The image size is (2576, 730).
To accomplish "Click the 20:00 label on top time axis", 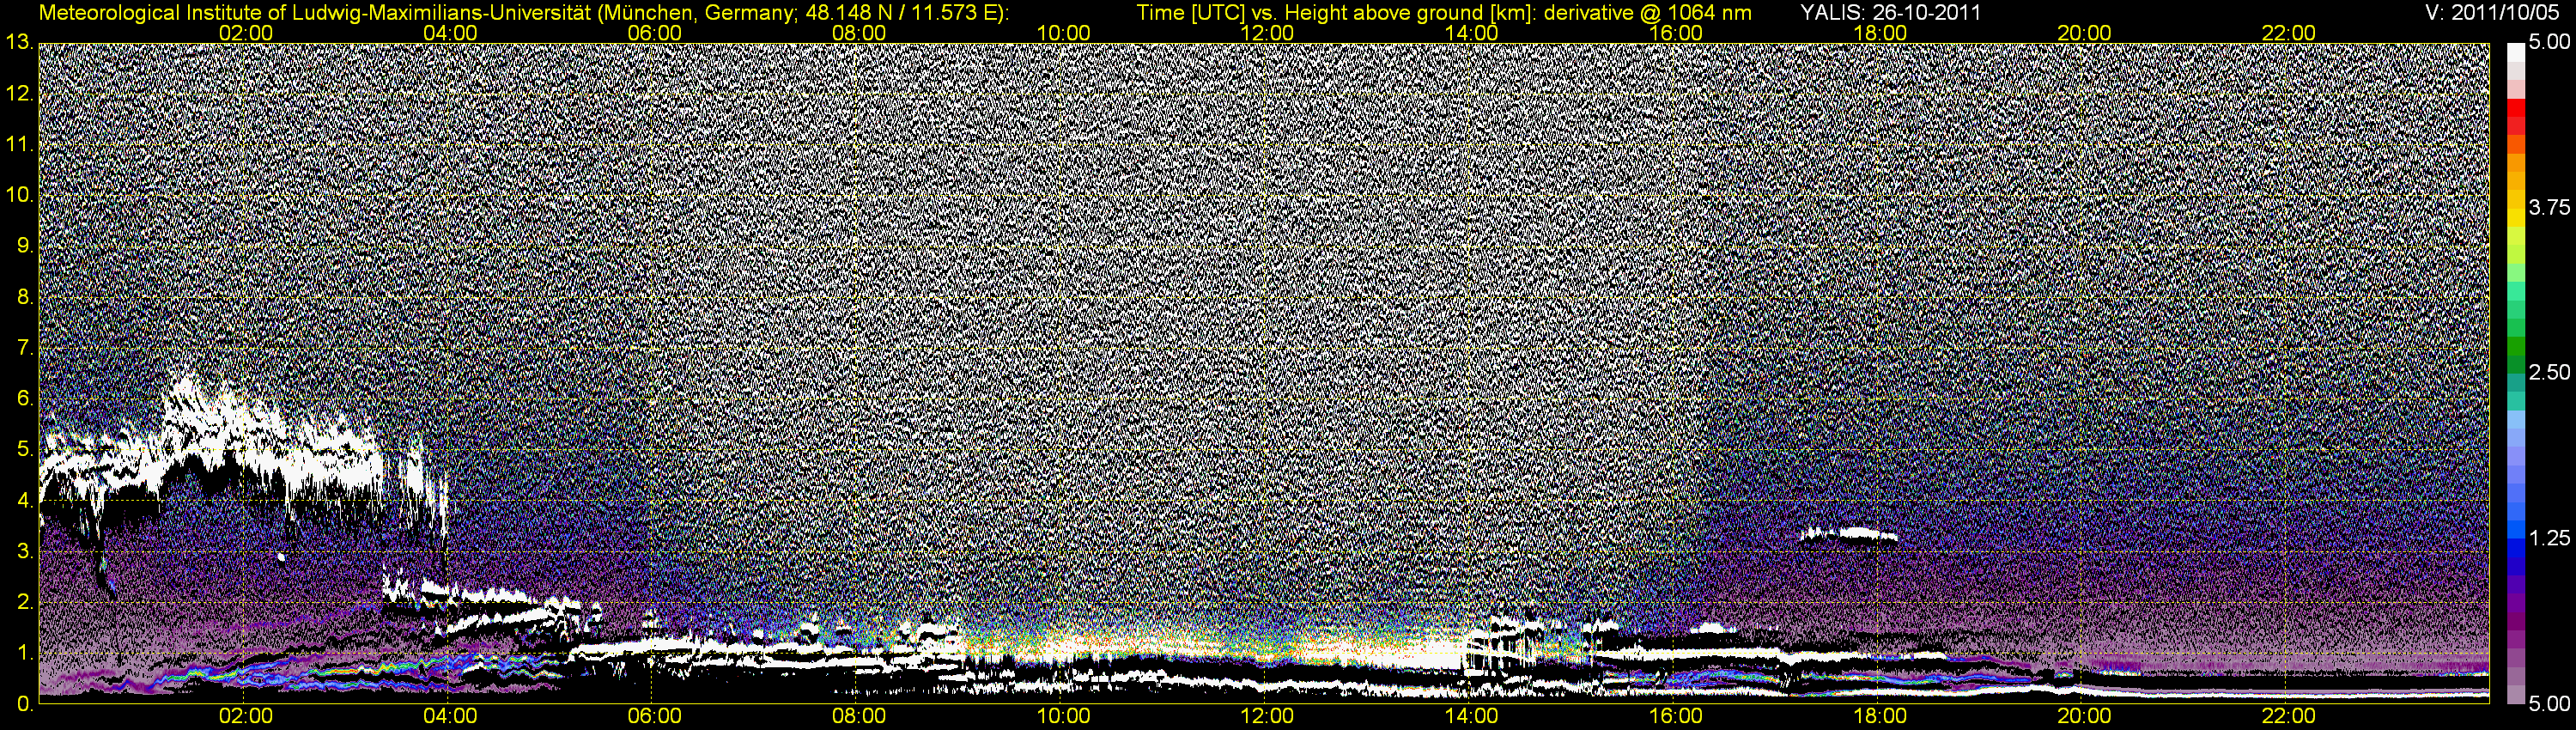I will point(2084,33).
